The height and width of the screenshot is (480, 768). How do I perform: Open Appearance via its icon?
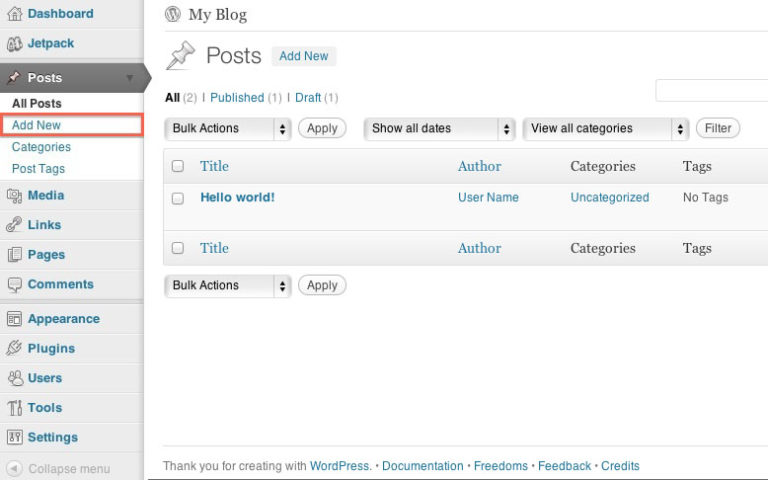tap(14, 319)
